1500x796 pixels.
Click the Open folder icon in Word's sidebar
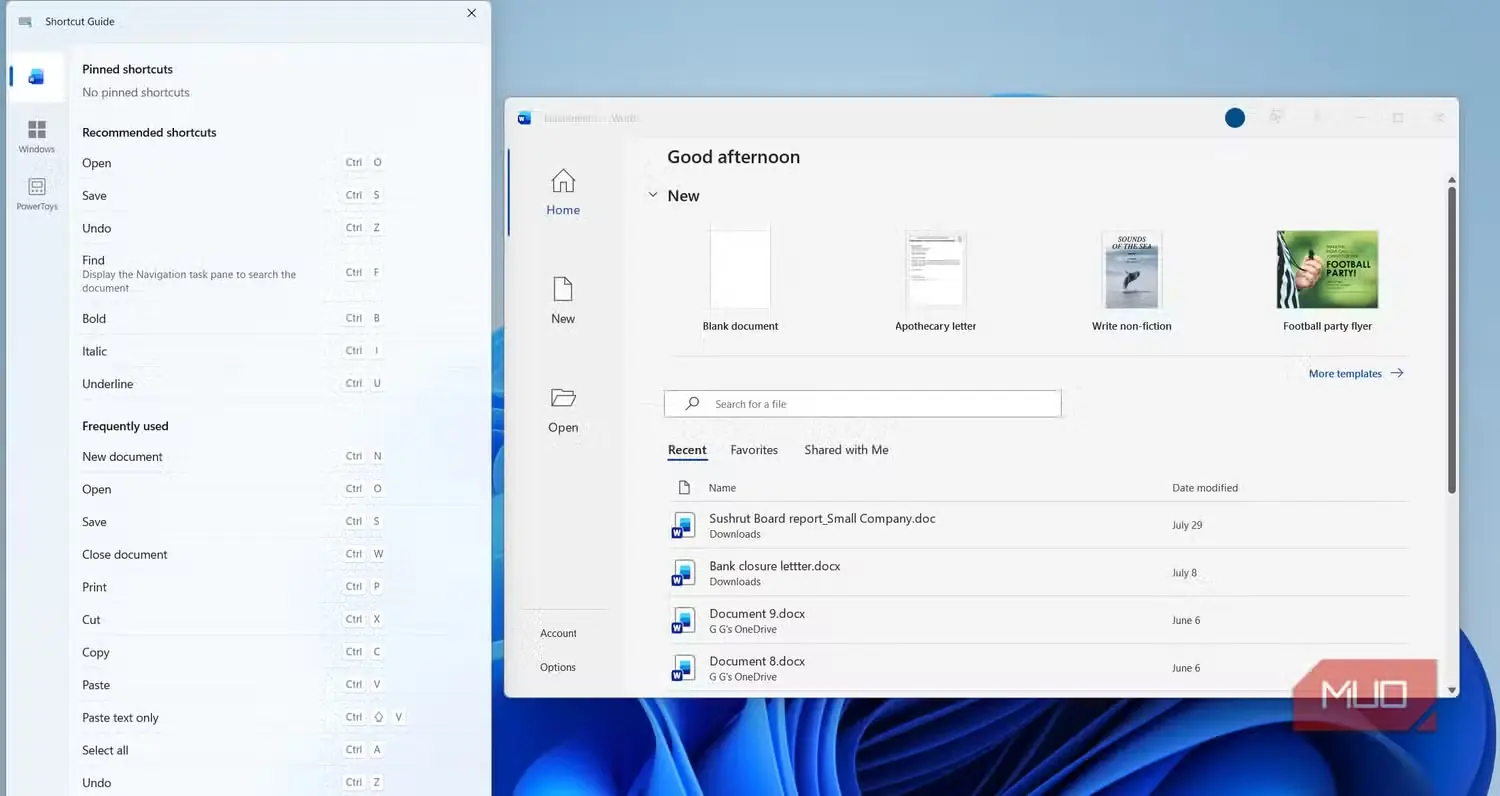click(563, 398)
